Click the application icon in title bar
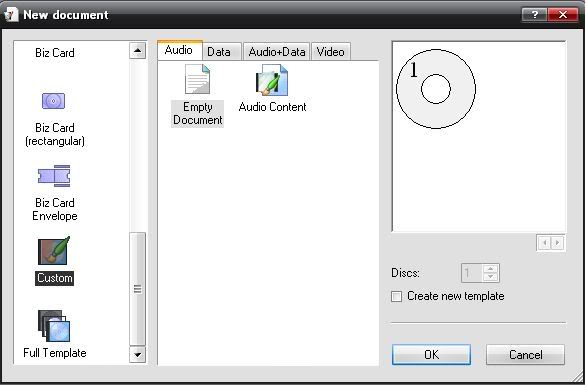Screen dimensions: 586x385 (x=11, y=15)
